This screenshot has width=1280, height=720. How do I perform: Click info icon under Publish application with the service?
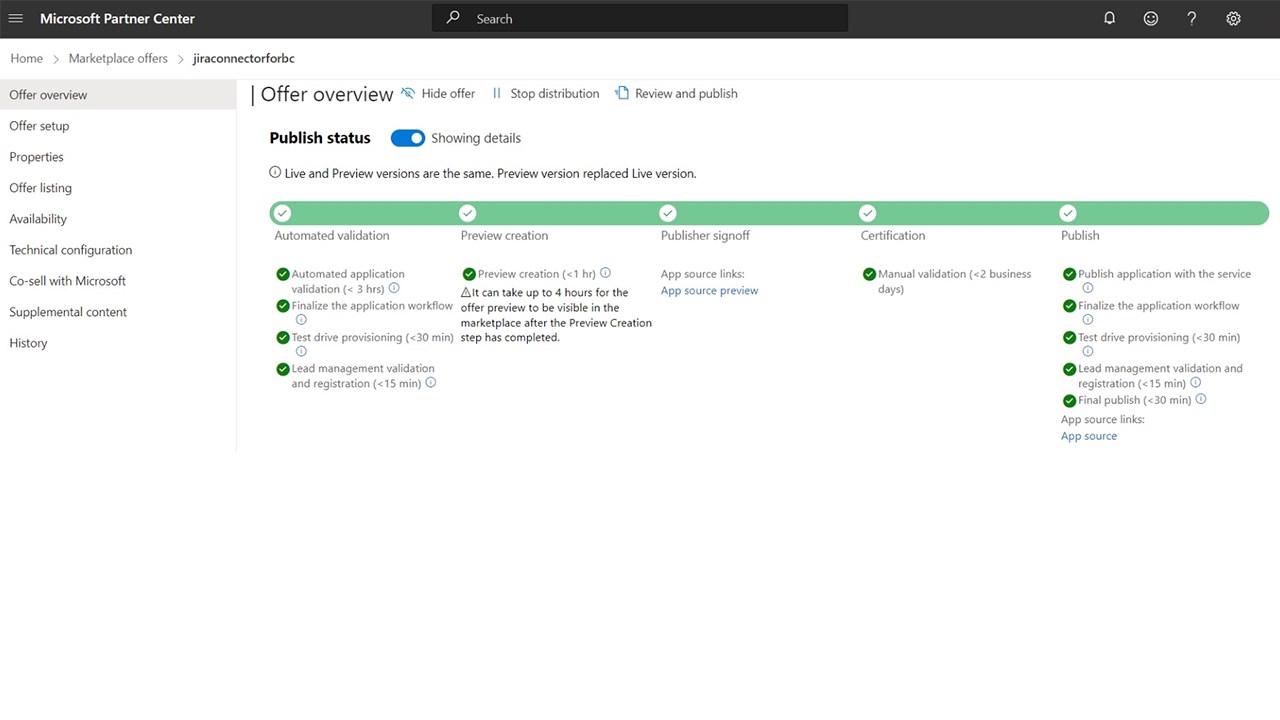click(x=1088, y=288)
